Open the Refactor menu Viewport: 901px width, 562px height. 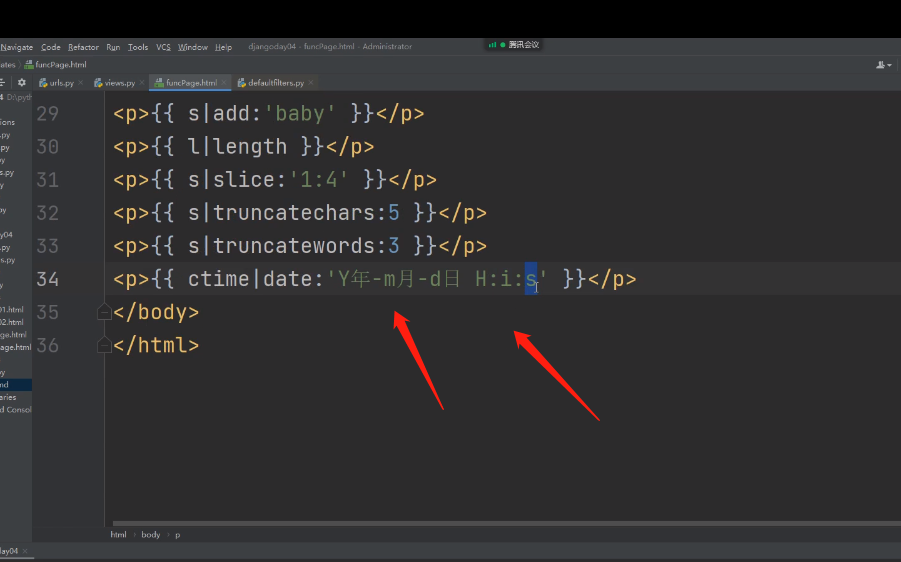tap(83, 47)
